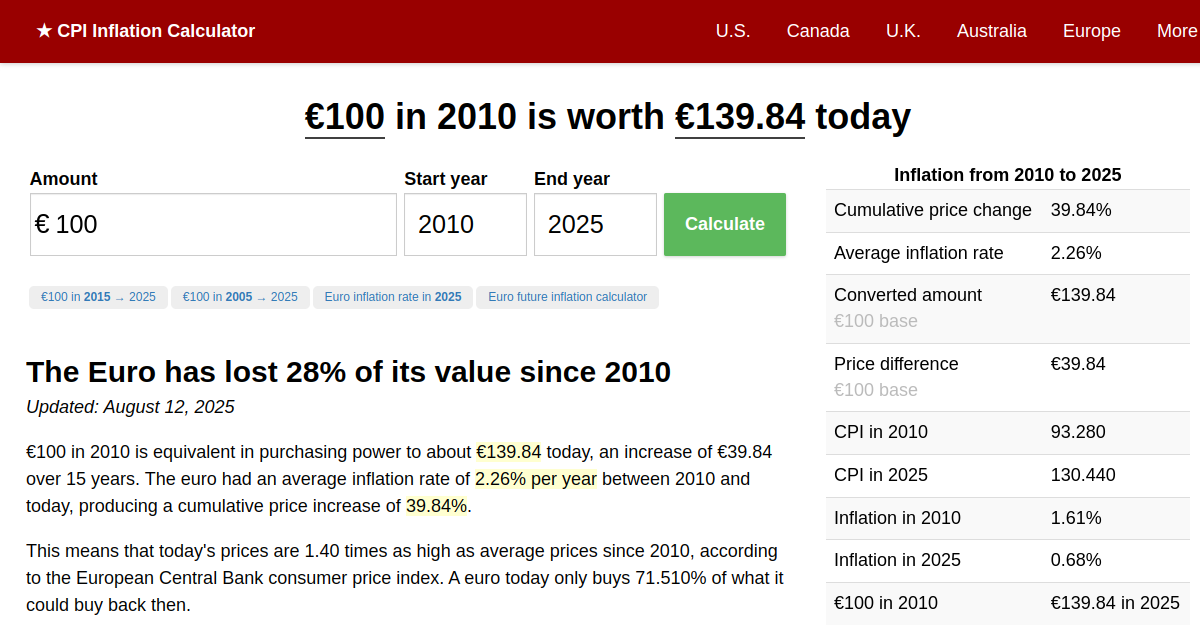
Task: Open the Canada navigation link
Action: pos(818,31)
